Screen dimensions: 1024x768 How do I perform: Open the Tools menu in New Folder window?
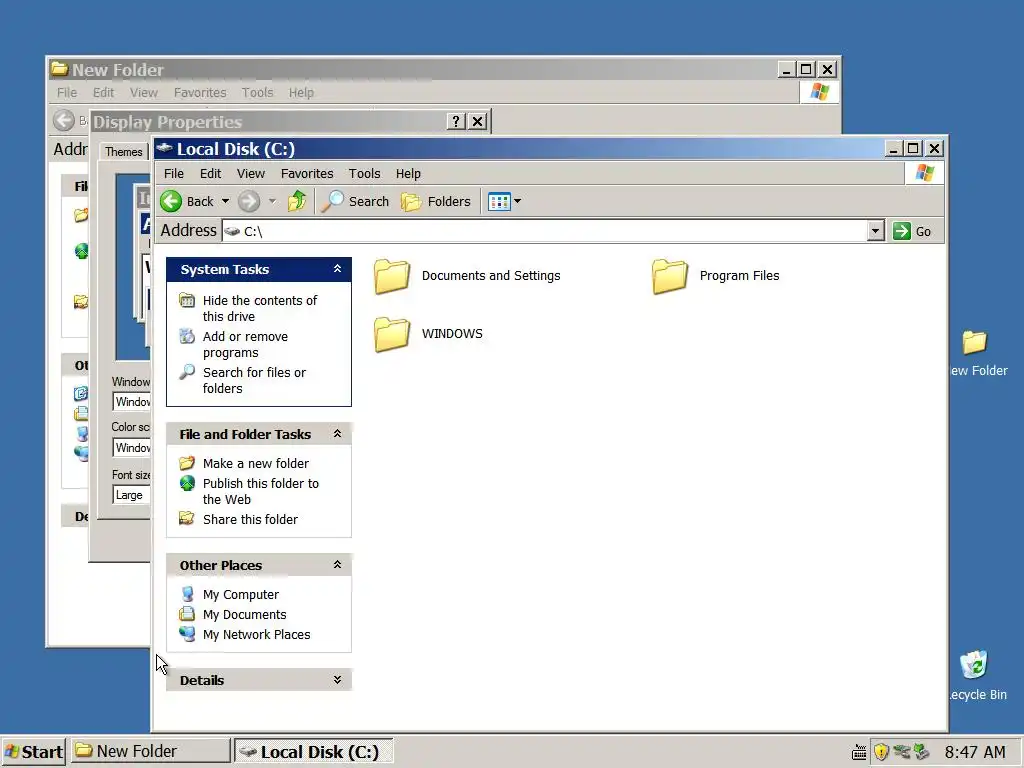pyautogui.click(x=257, y=93)
